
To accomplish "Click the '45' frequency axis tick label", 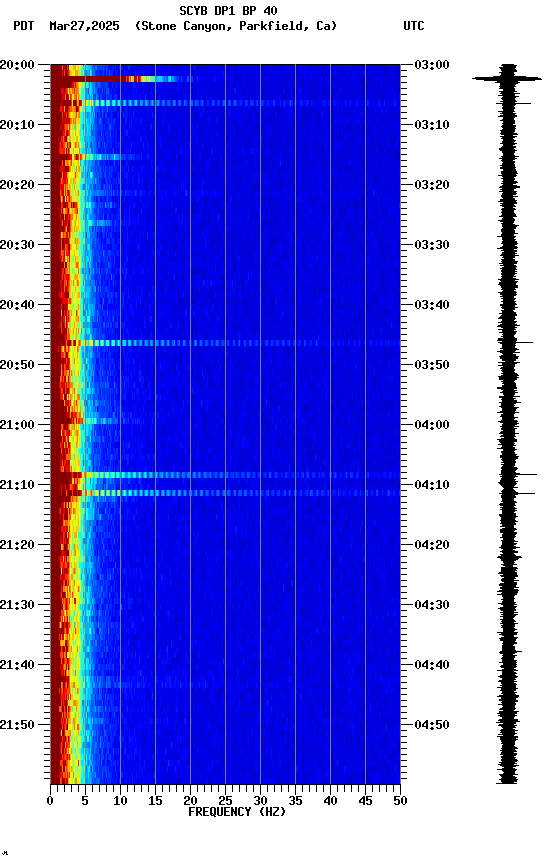I will [x=365, y=801].
